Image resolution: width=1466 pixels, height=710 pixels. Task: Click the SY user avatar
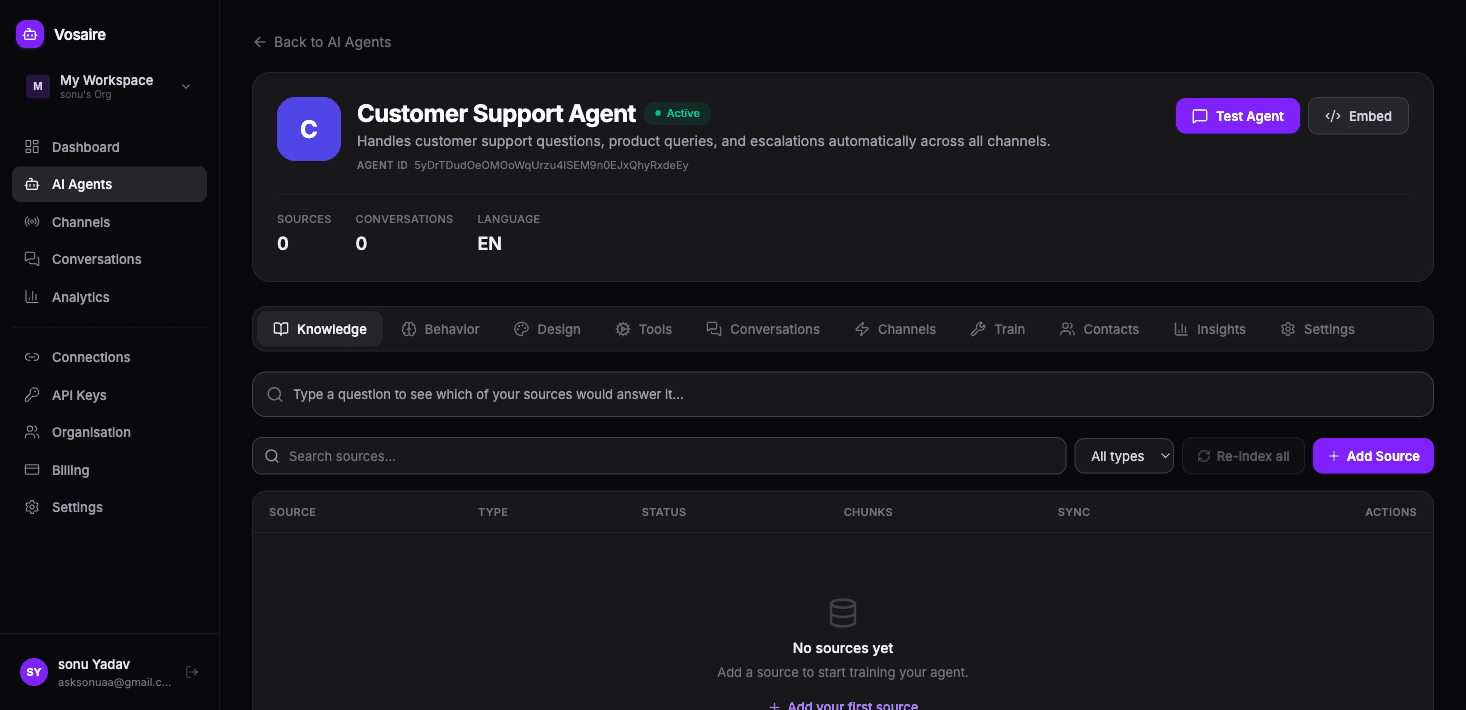34,672
